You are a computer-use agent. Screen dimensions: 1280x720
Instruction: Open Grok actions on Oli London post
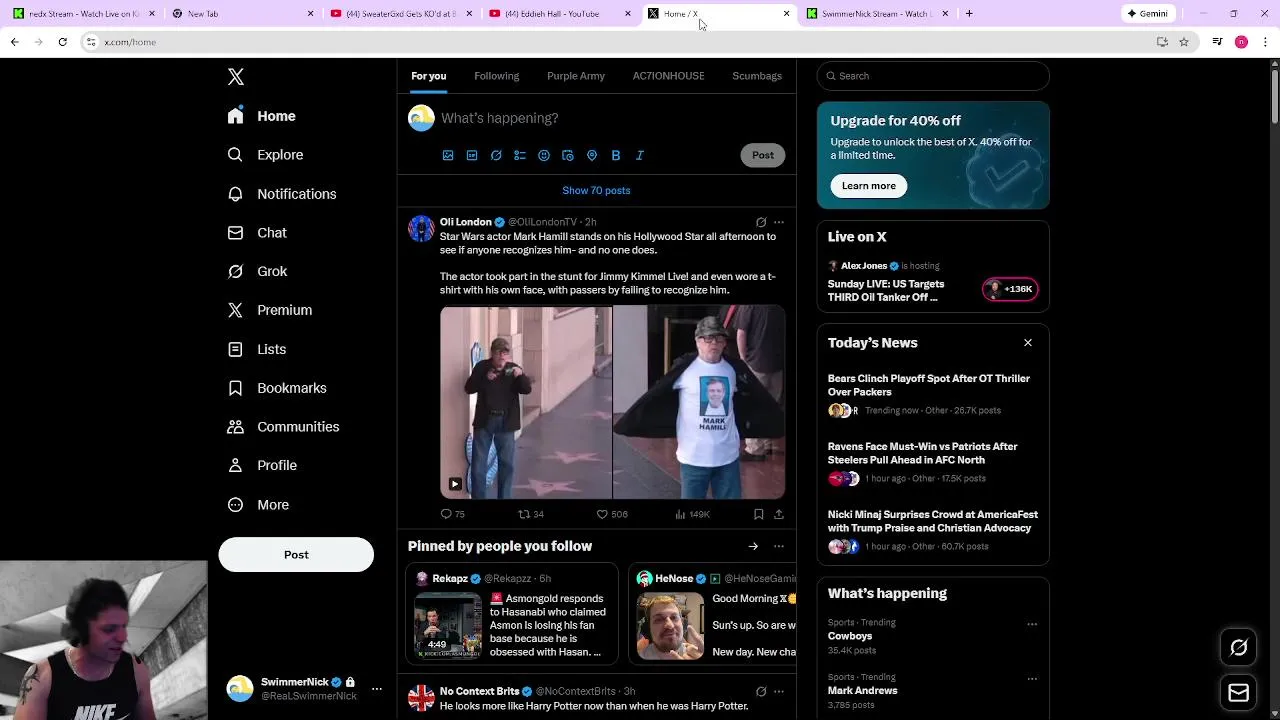click(761, 222)
